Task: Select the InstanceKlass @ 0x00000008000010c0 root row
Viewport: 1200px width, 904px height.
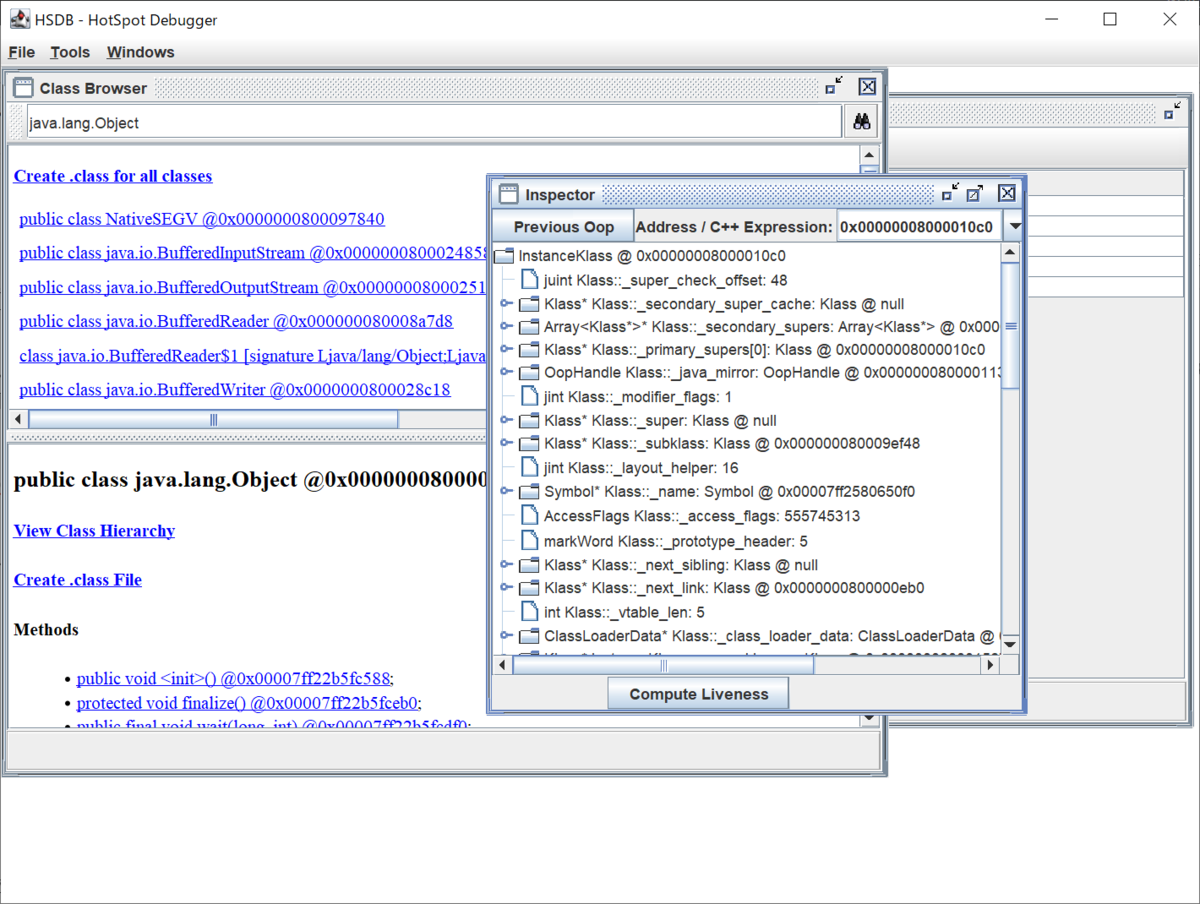Action: coord(651,256)
